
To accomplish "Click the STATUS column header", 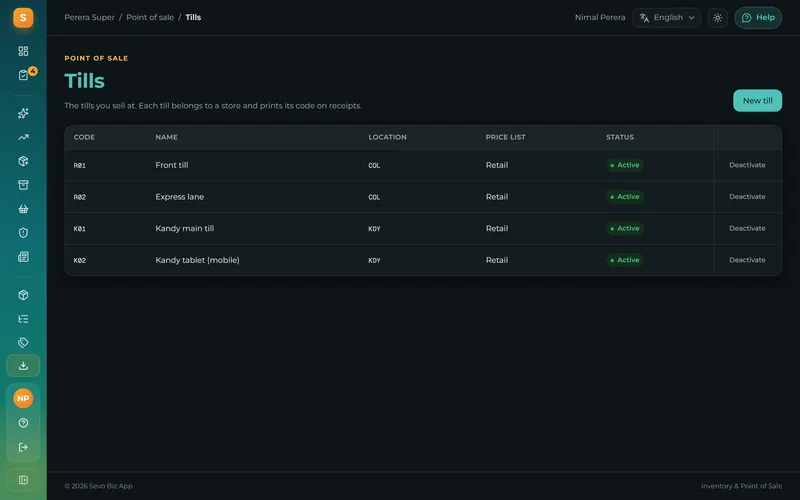I will 620,137.
